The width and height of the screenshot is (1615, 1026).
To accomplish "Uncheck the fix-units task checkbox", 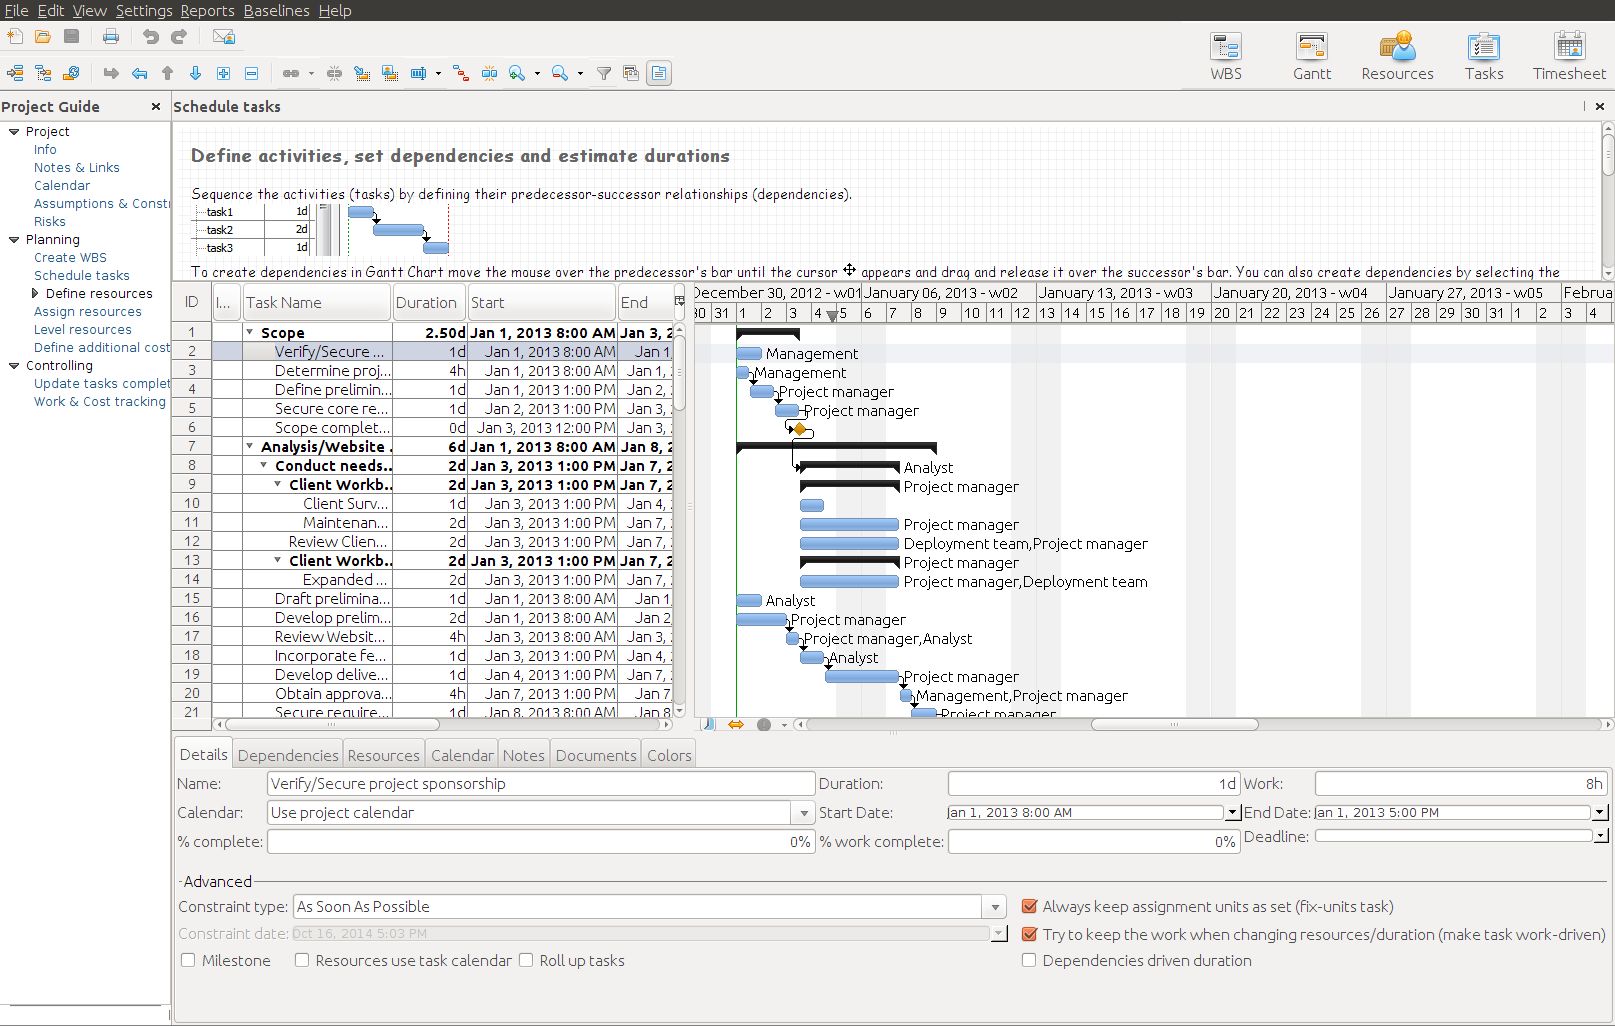I will pos(1029,907).
